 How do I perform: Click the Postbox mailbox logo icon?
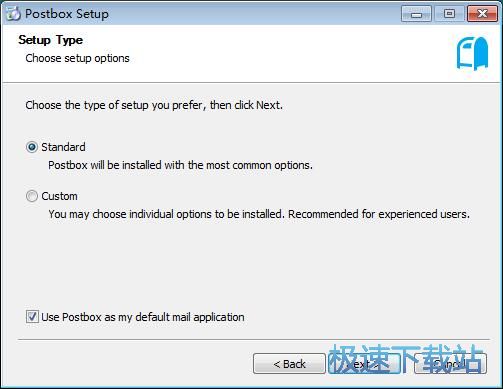pos(472,53)
